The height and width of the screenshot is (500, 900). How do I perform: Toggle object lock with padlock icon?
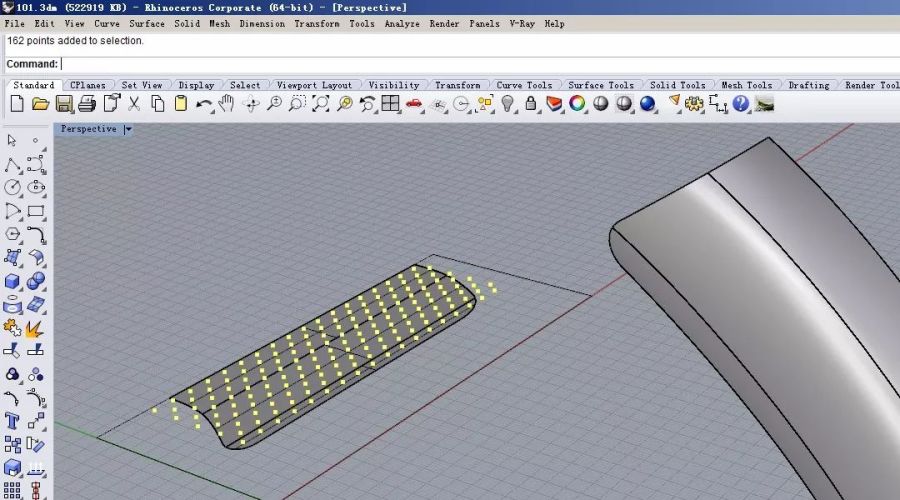tap(530, 103)
